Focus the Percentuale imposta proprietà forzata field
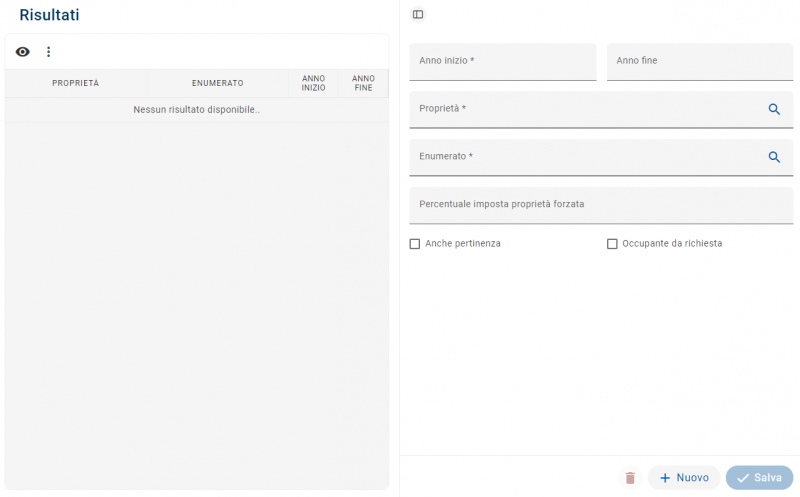This screenshot has height=497, width=800. (600, 205)
